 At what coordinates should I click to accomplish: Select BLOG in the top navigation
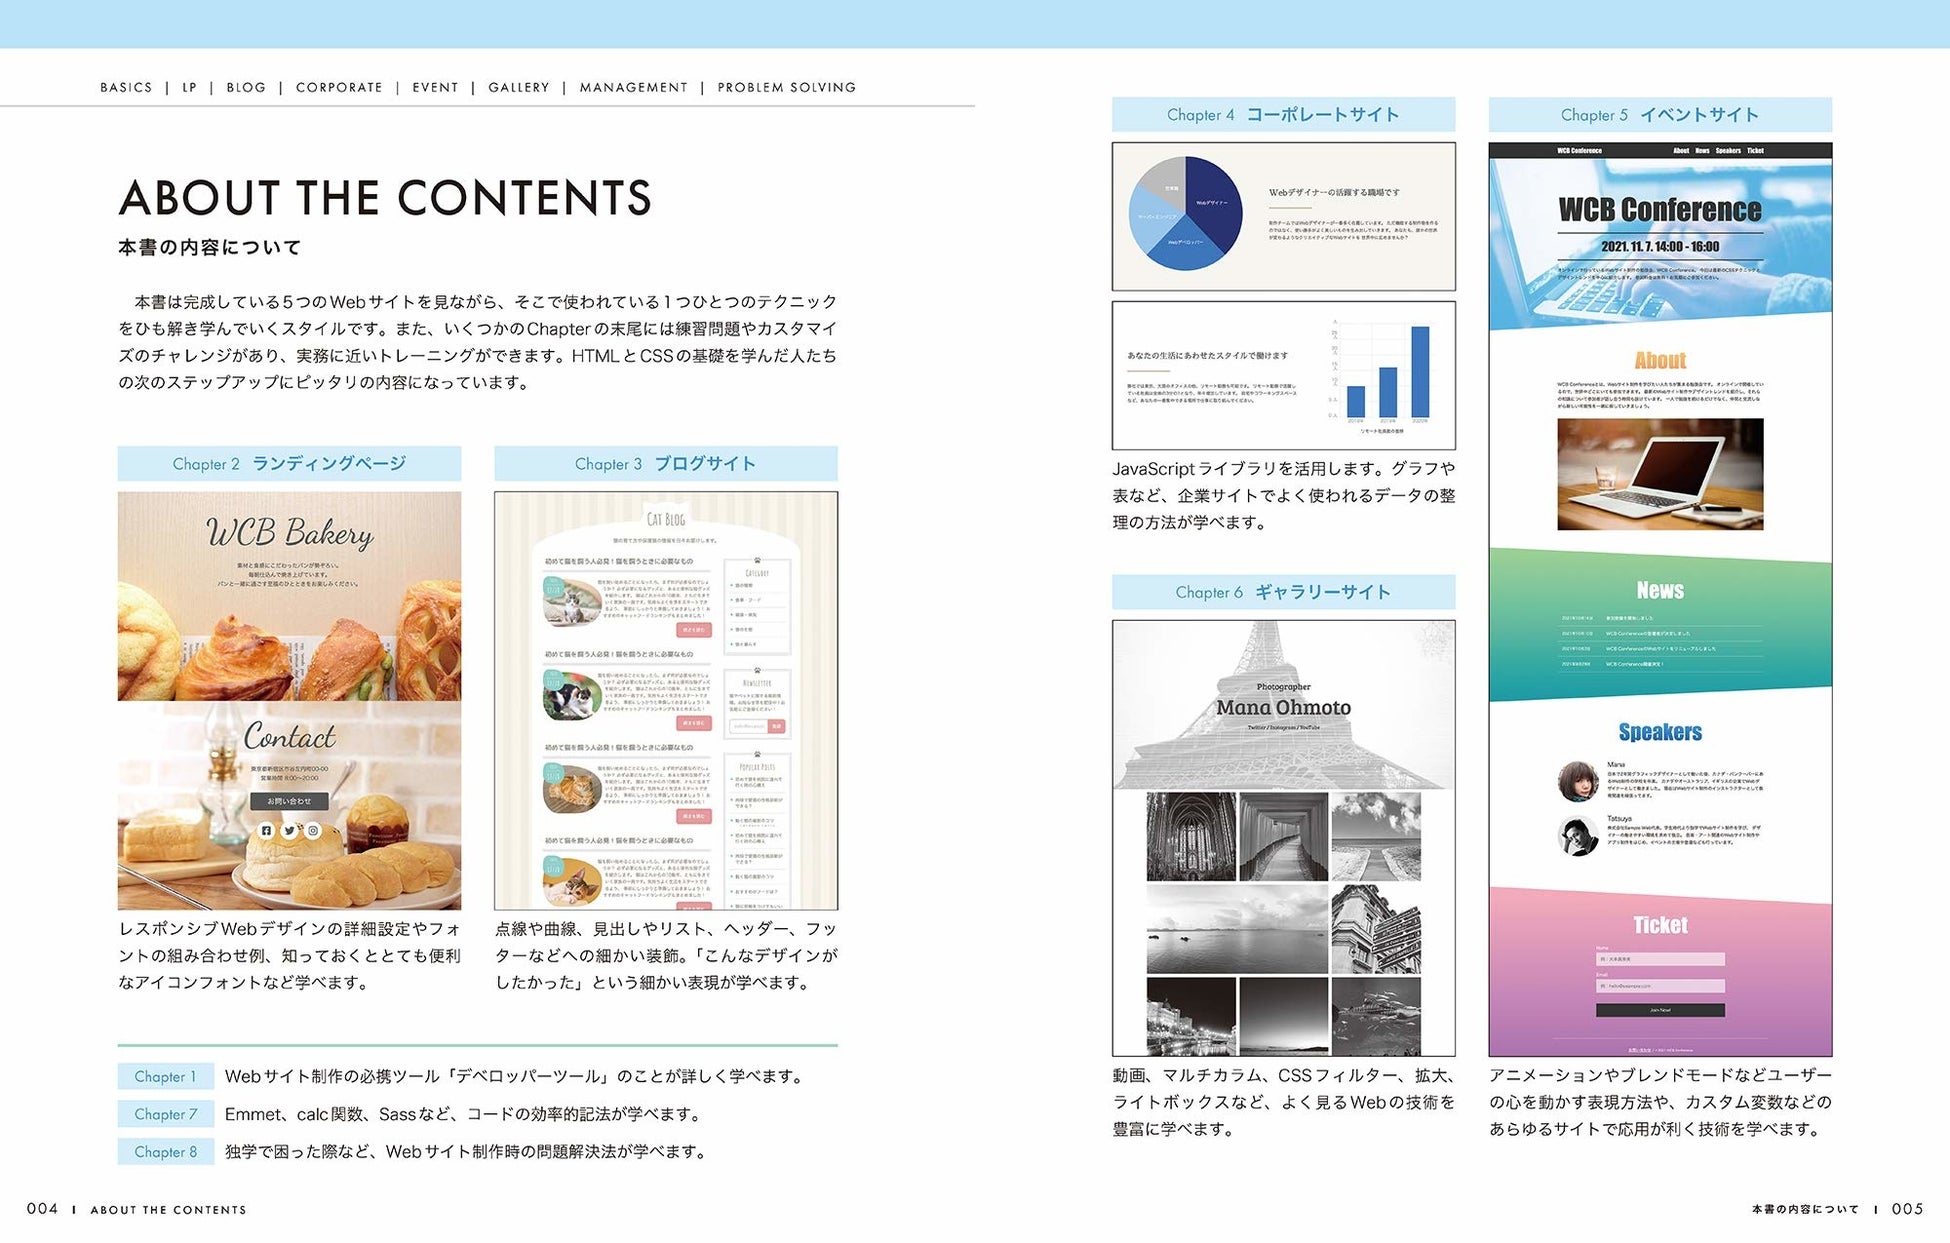click(x=246, y=87)
